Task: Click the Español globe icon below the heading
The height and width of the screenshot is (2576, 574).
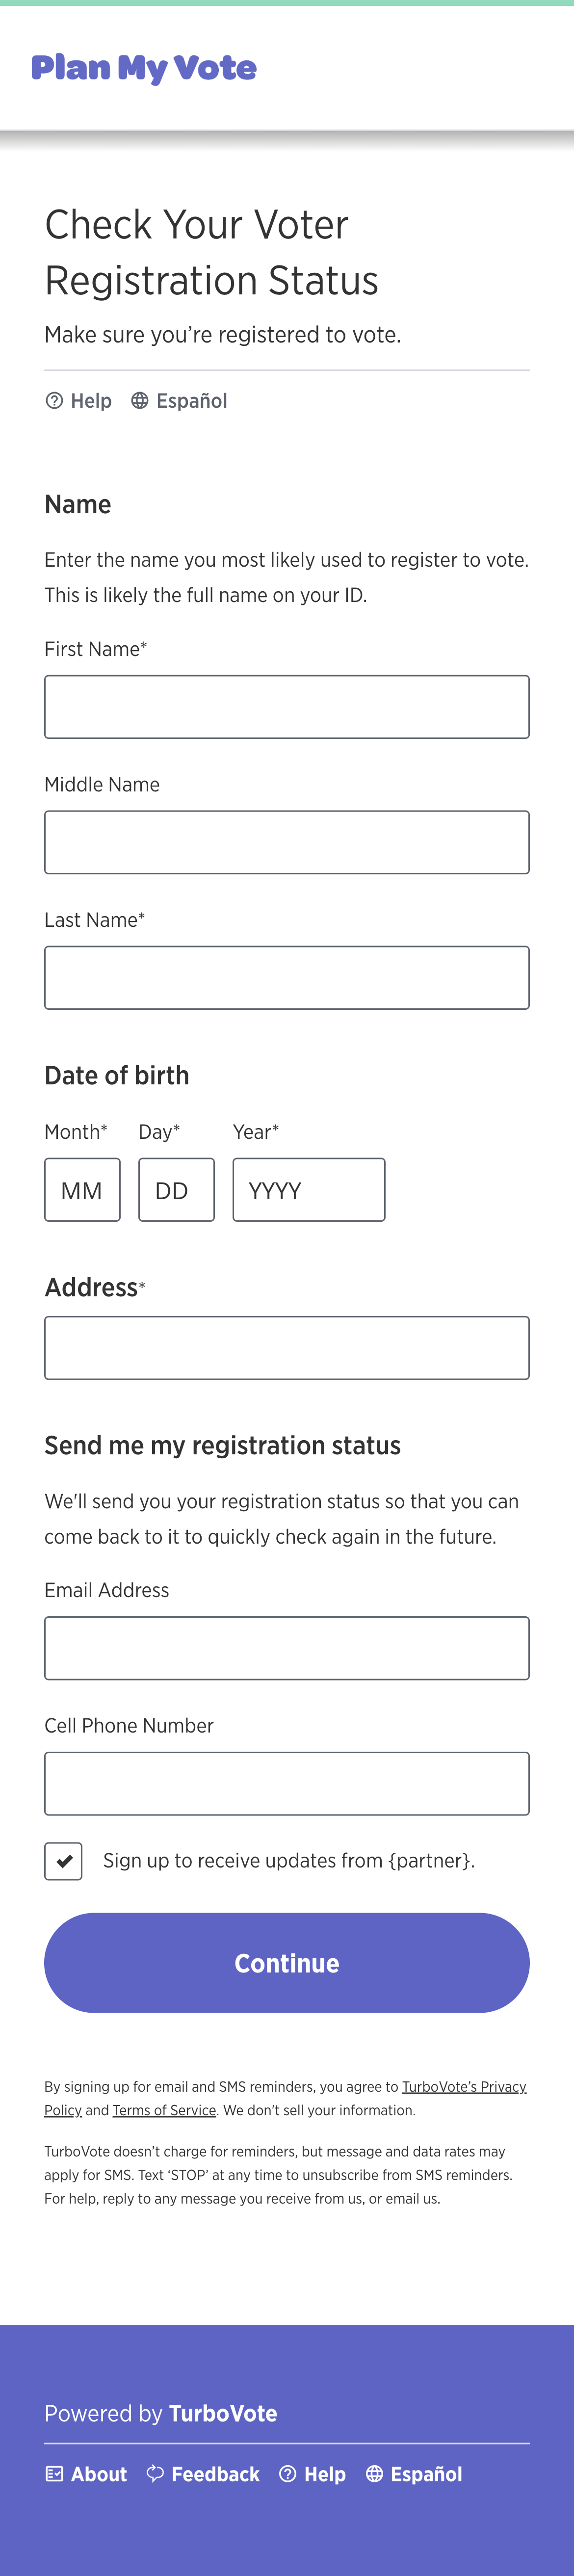Action: tap(139, 401)
